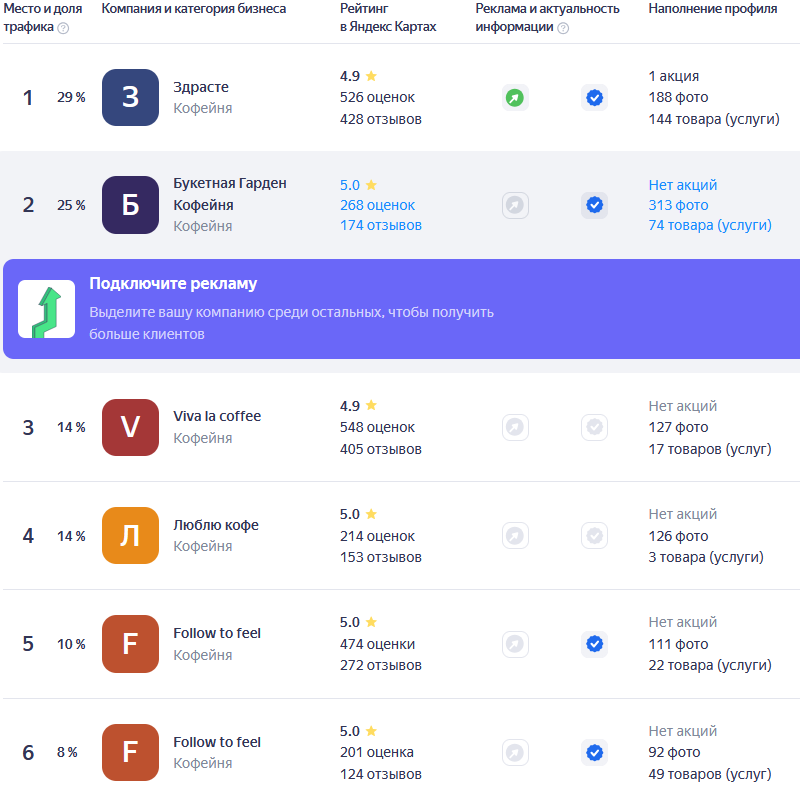
Task: Click the green advertising icon for Здрасте
Action: (x=514, y=98)
